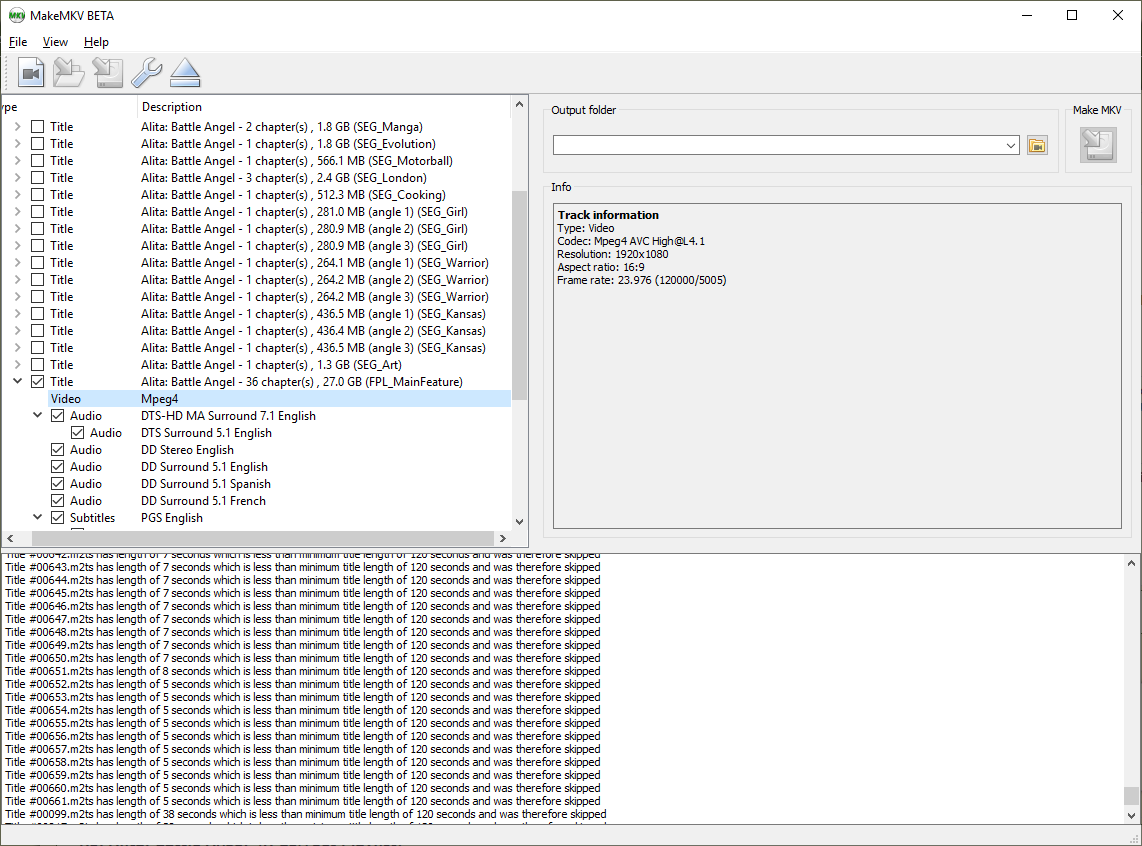Click the Frame rate 23.976 info line
The width and height of the screenshot is (1142, 846).
tap(642, 280)
